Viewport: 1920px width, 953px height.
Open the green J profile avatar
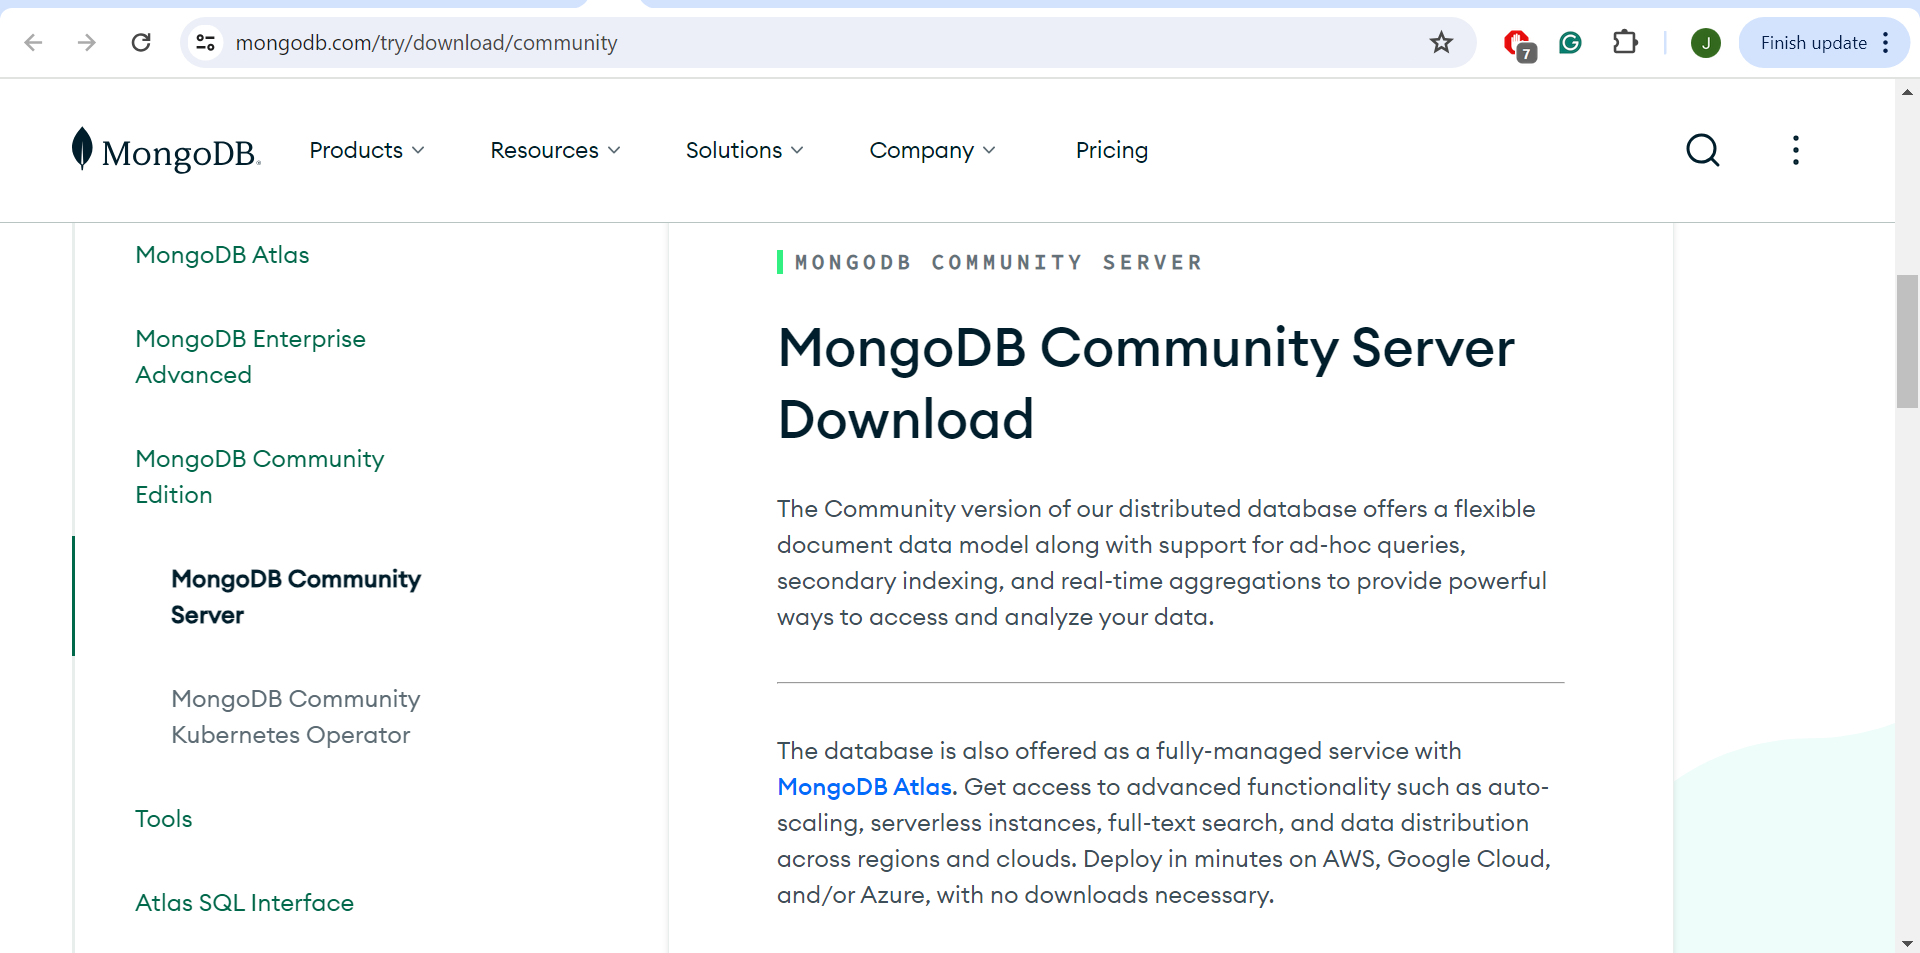[1705, 43]
